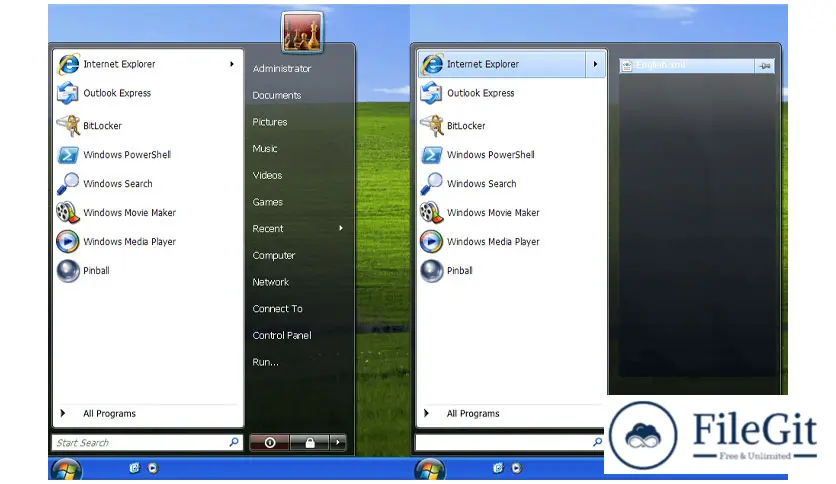
Task: Expand the Recent submenu
Action: 298,229
